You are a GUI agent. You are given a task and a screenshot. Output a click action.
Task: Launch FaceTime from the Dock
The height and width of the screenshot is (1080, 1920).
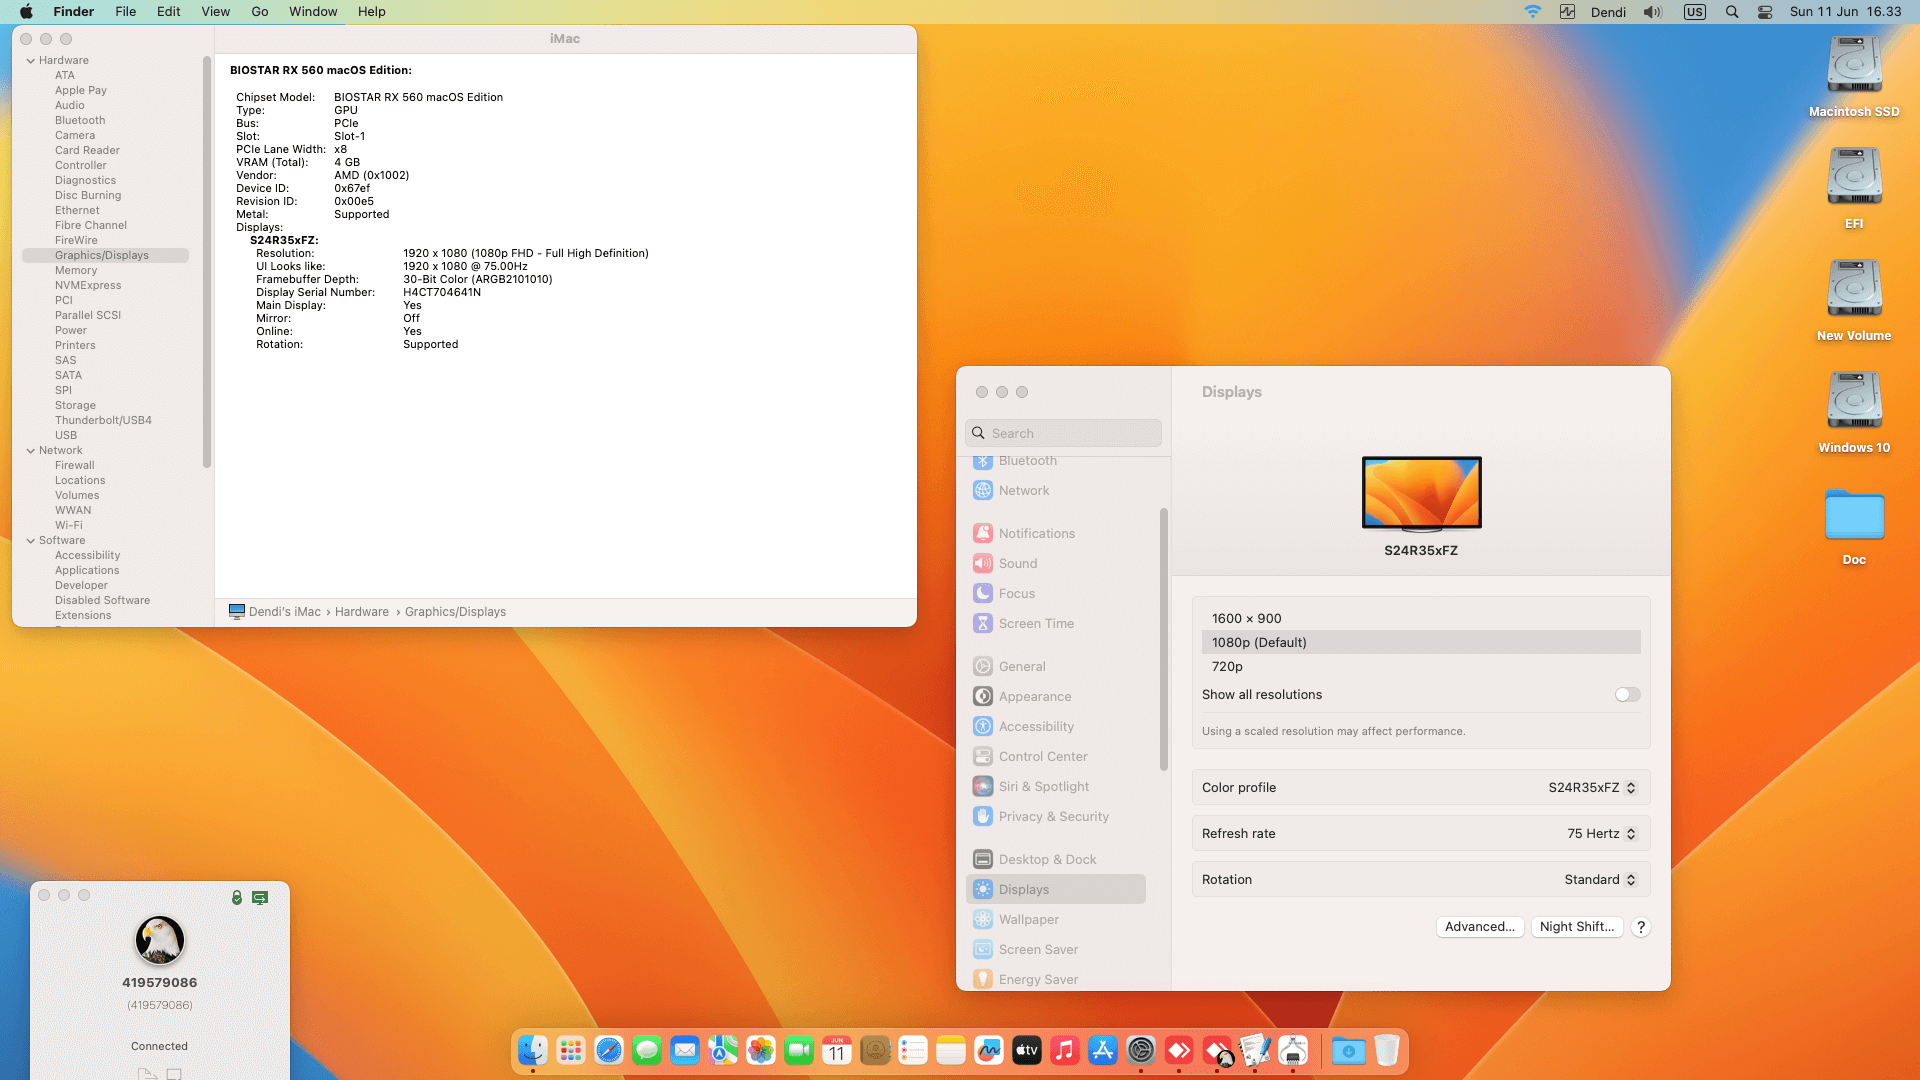tap(799, 1050)
